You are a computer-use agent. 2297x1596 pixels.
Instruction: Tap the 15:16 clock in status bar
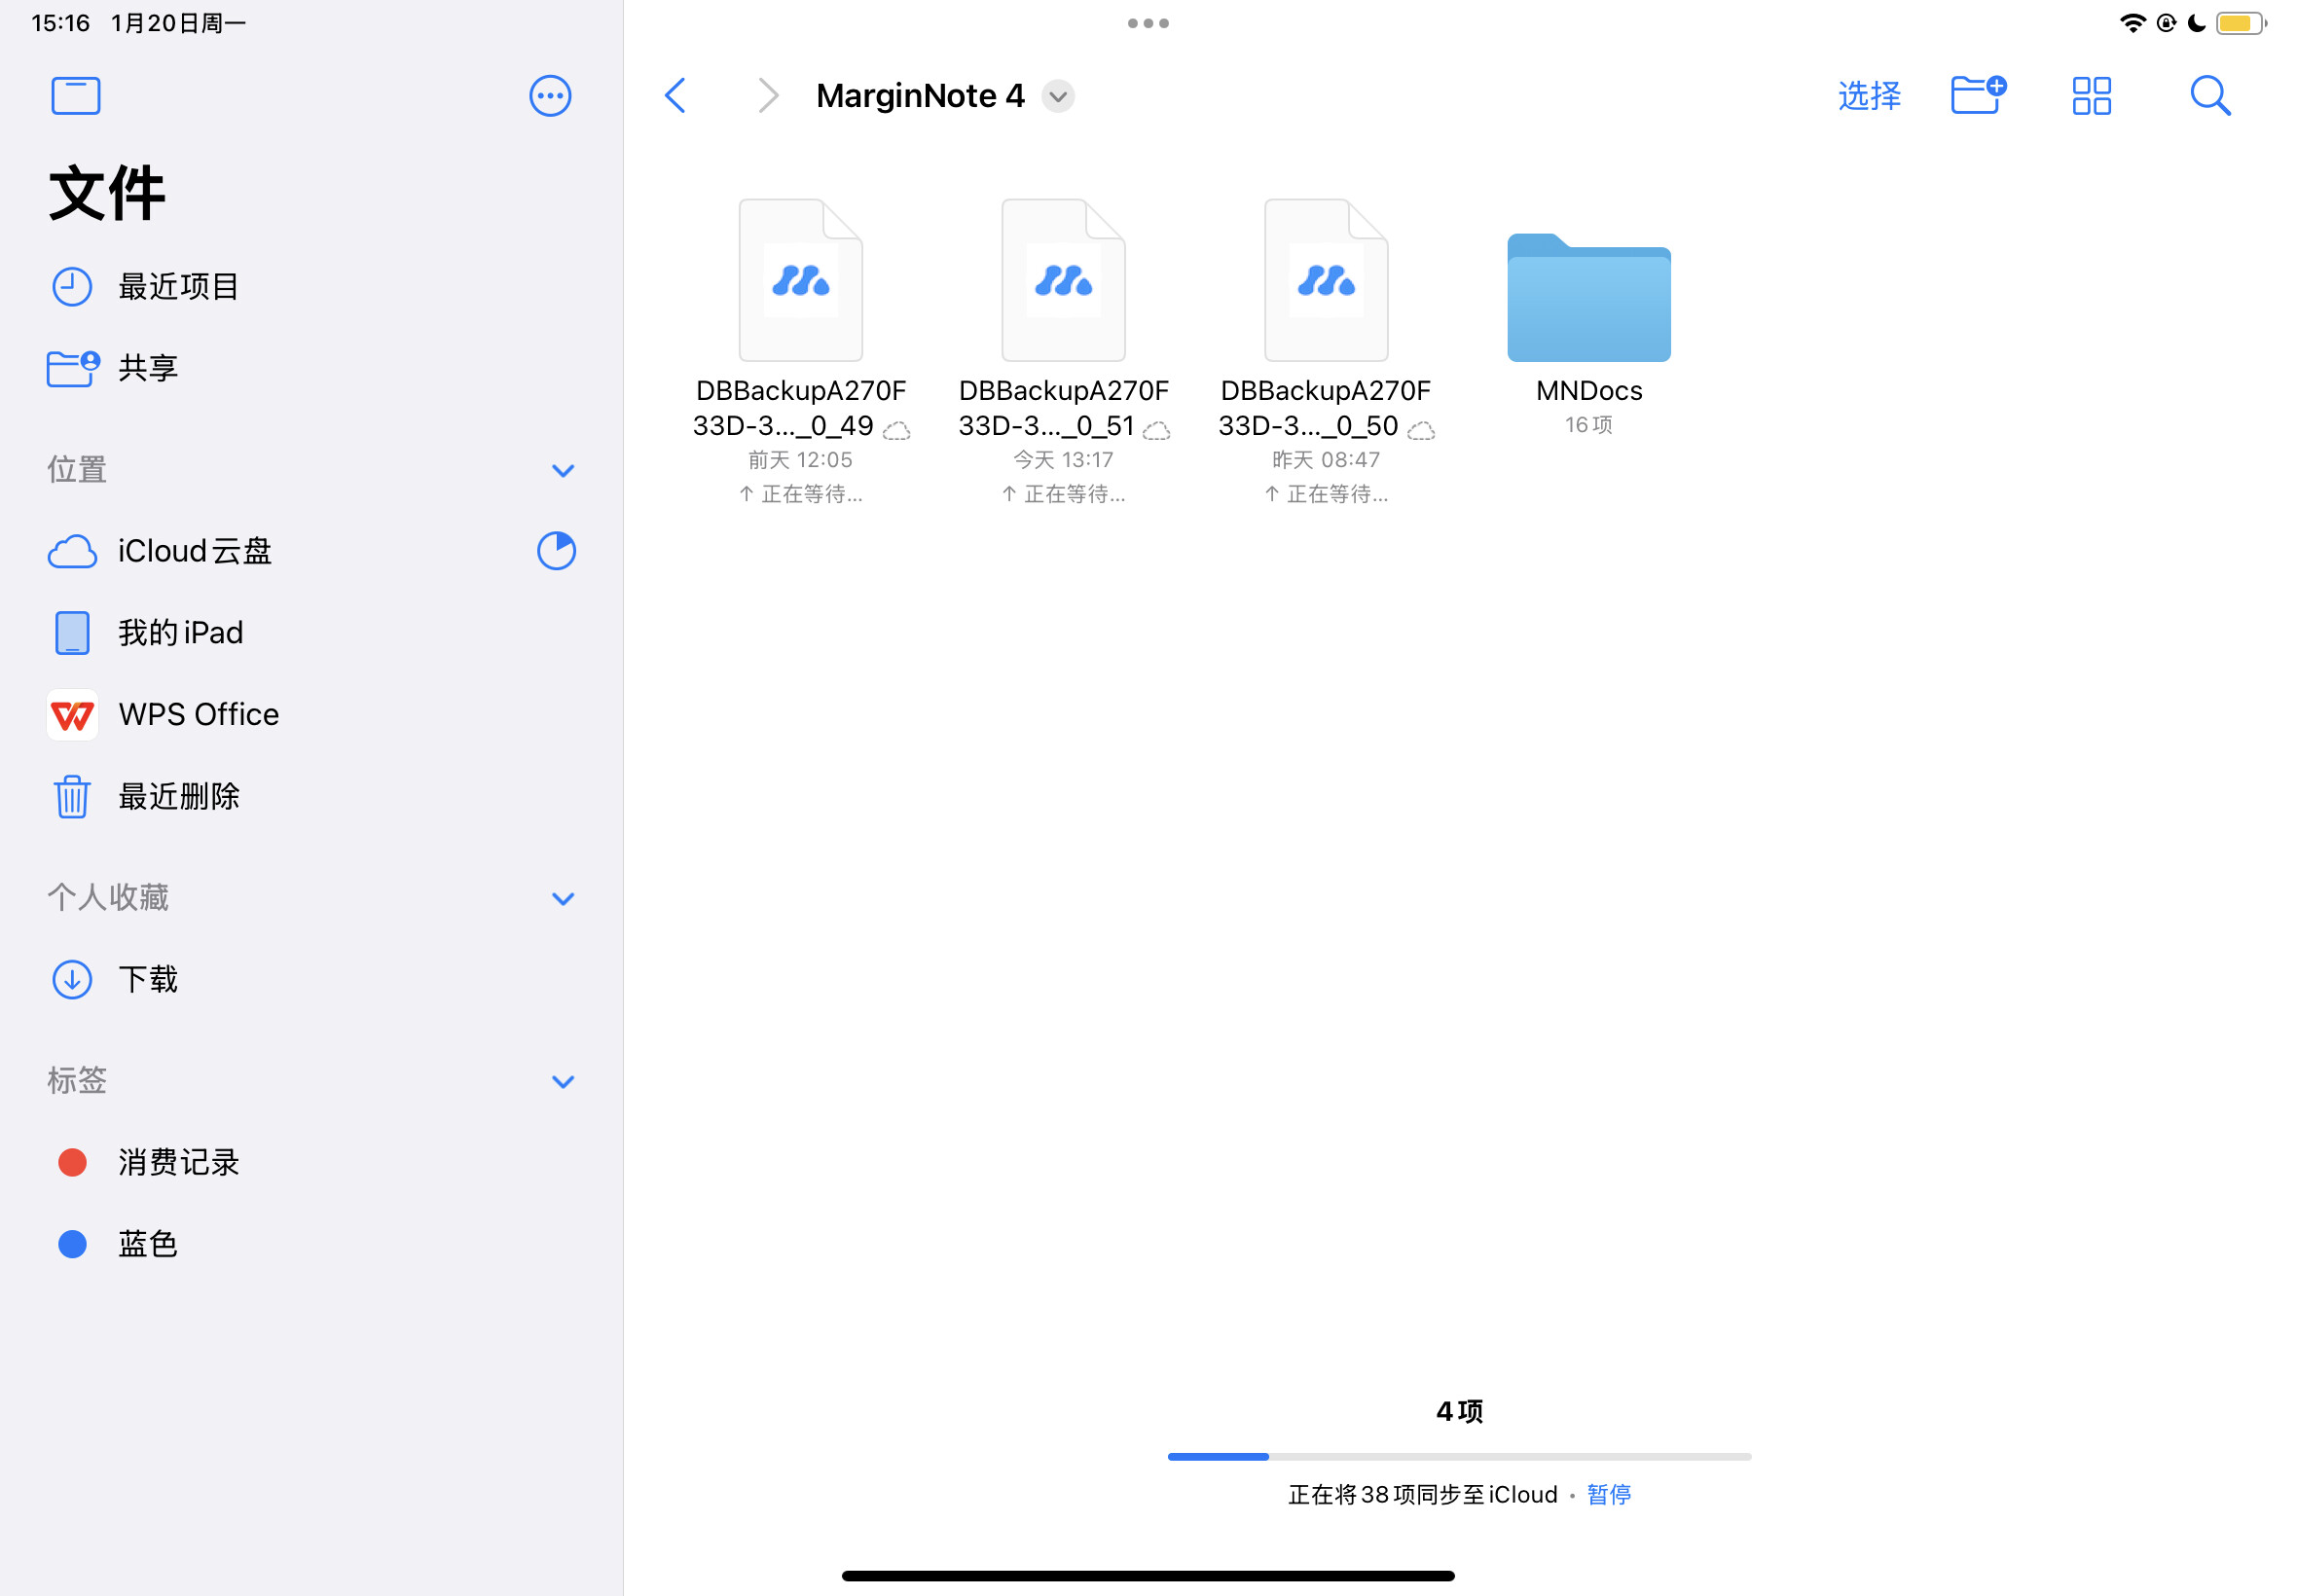(61, 23)
